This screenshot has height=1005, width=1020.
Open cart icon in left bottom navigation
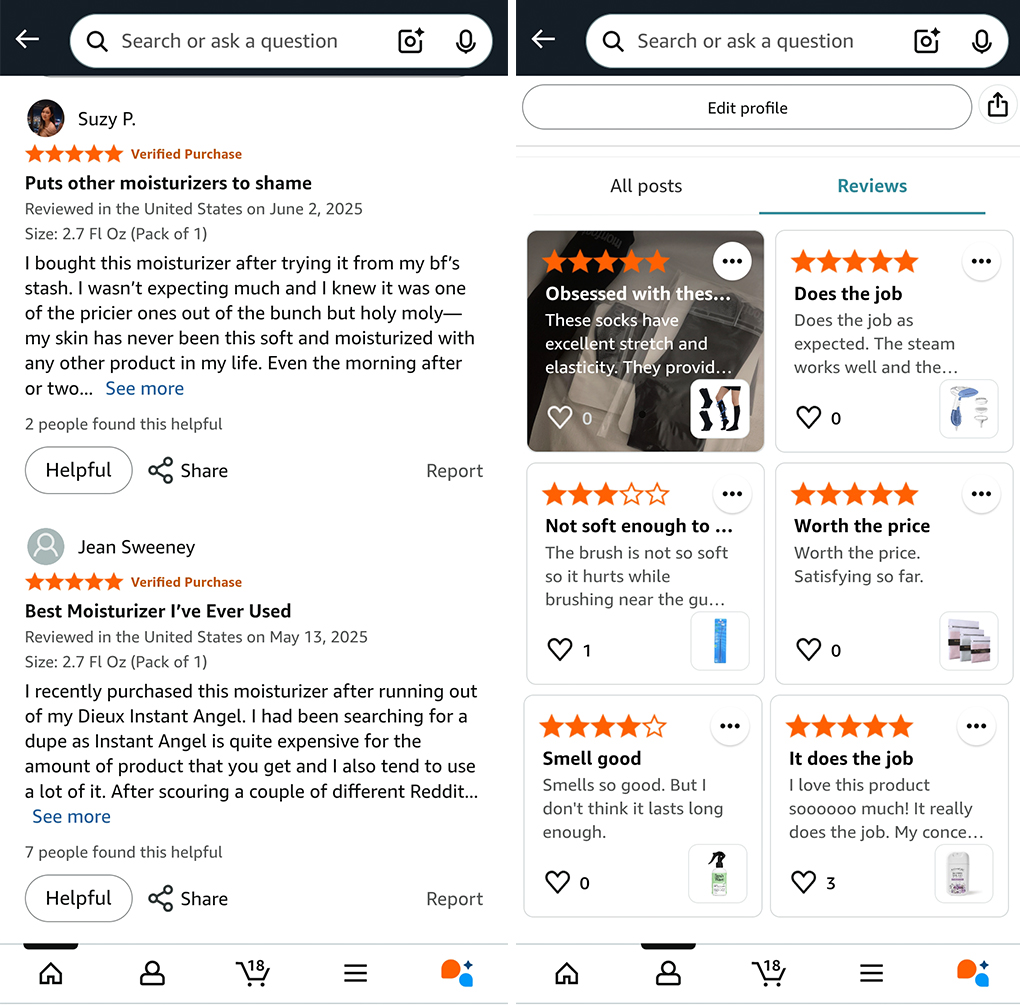coord(253,972)
